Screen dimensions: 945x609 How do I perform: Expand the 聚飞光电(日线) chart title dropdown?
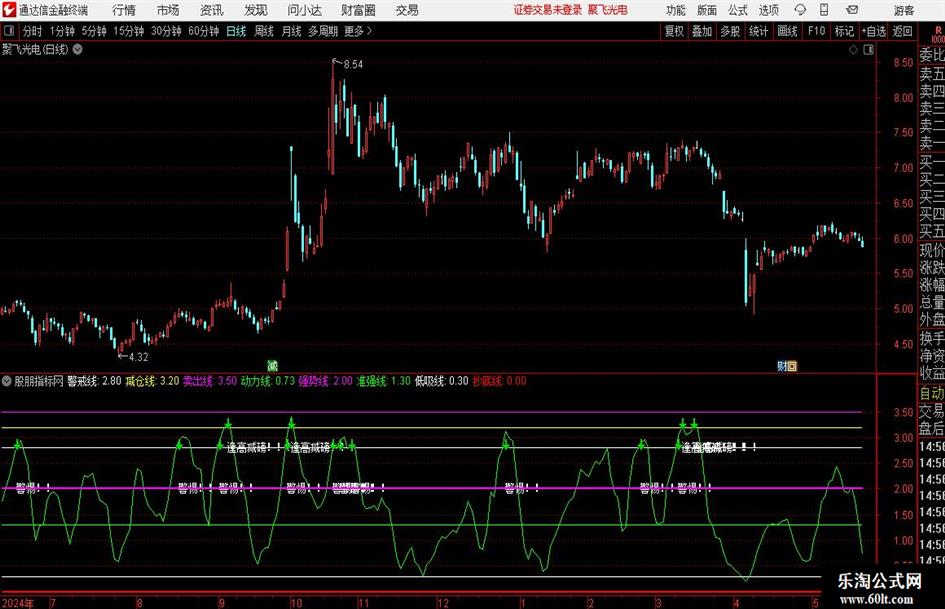pyautogui.click(x=78, y=49)
